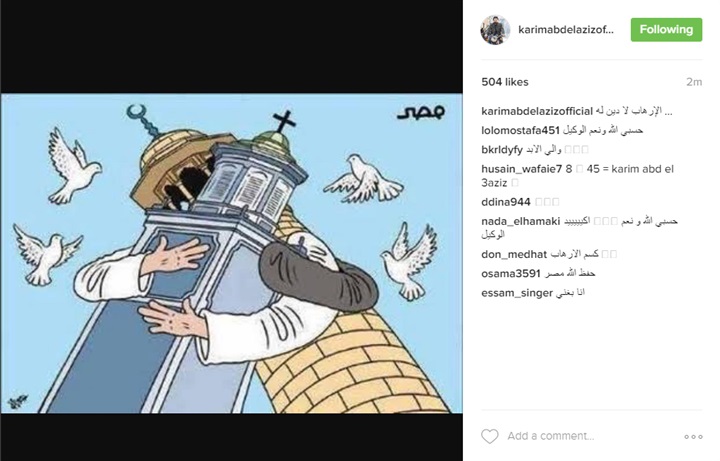720x461 pixels.
Task: Click karimabdelazizofficial in the caption
Action: (537, 111)
